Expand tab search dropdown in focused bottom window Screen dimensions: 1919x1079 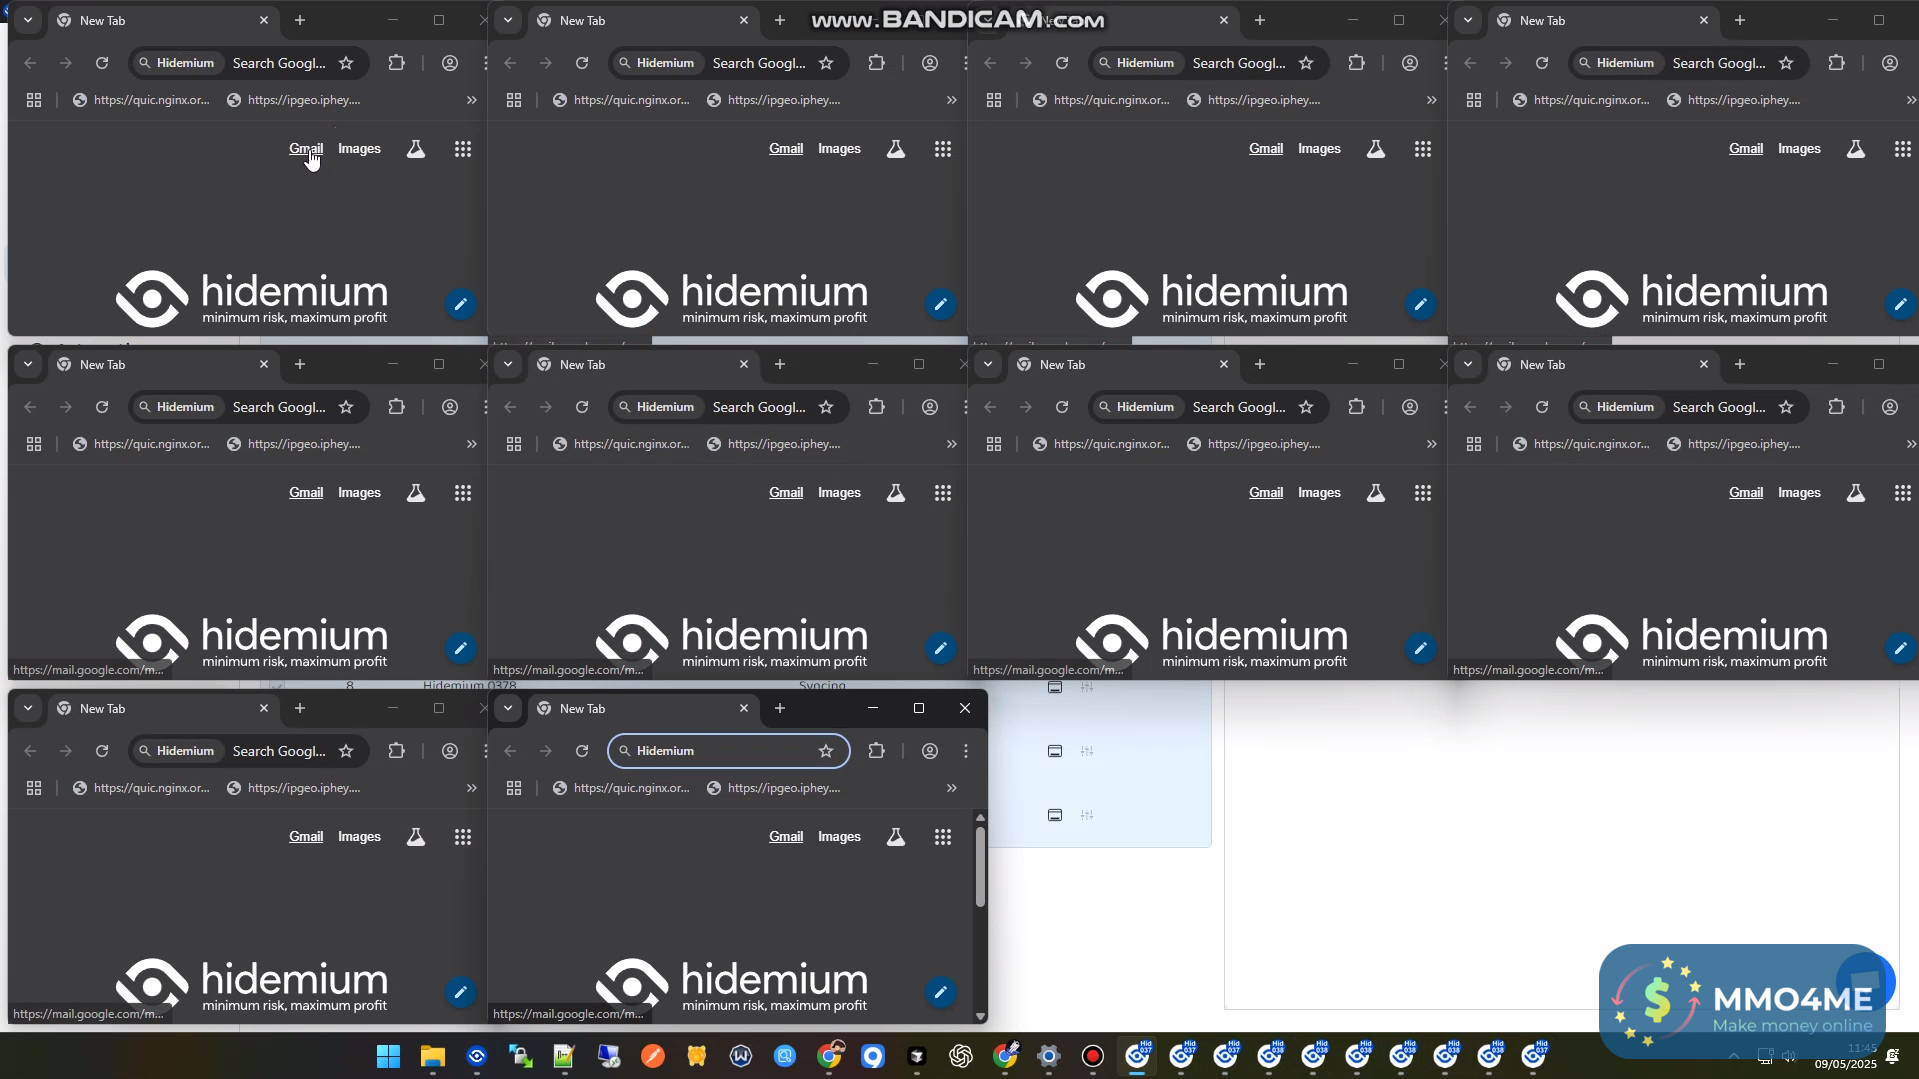point(508,708)
